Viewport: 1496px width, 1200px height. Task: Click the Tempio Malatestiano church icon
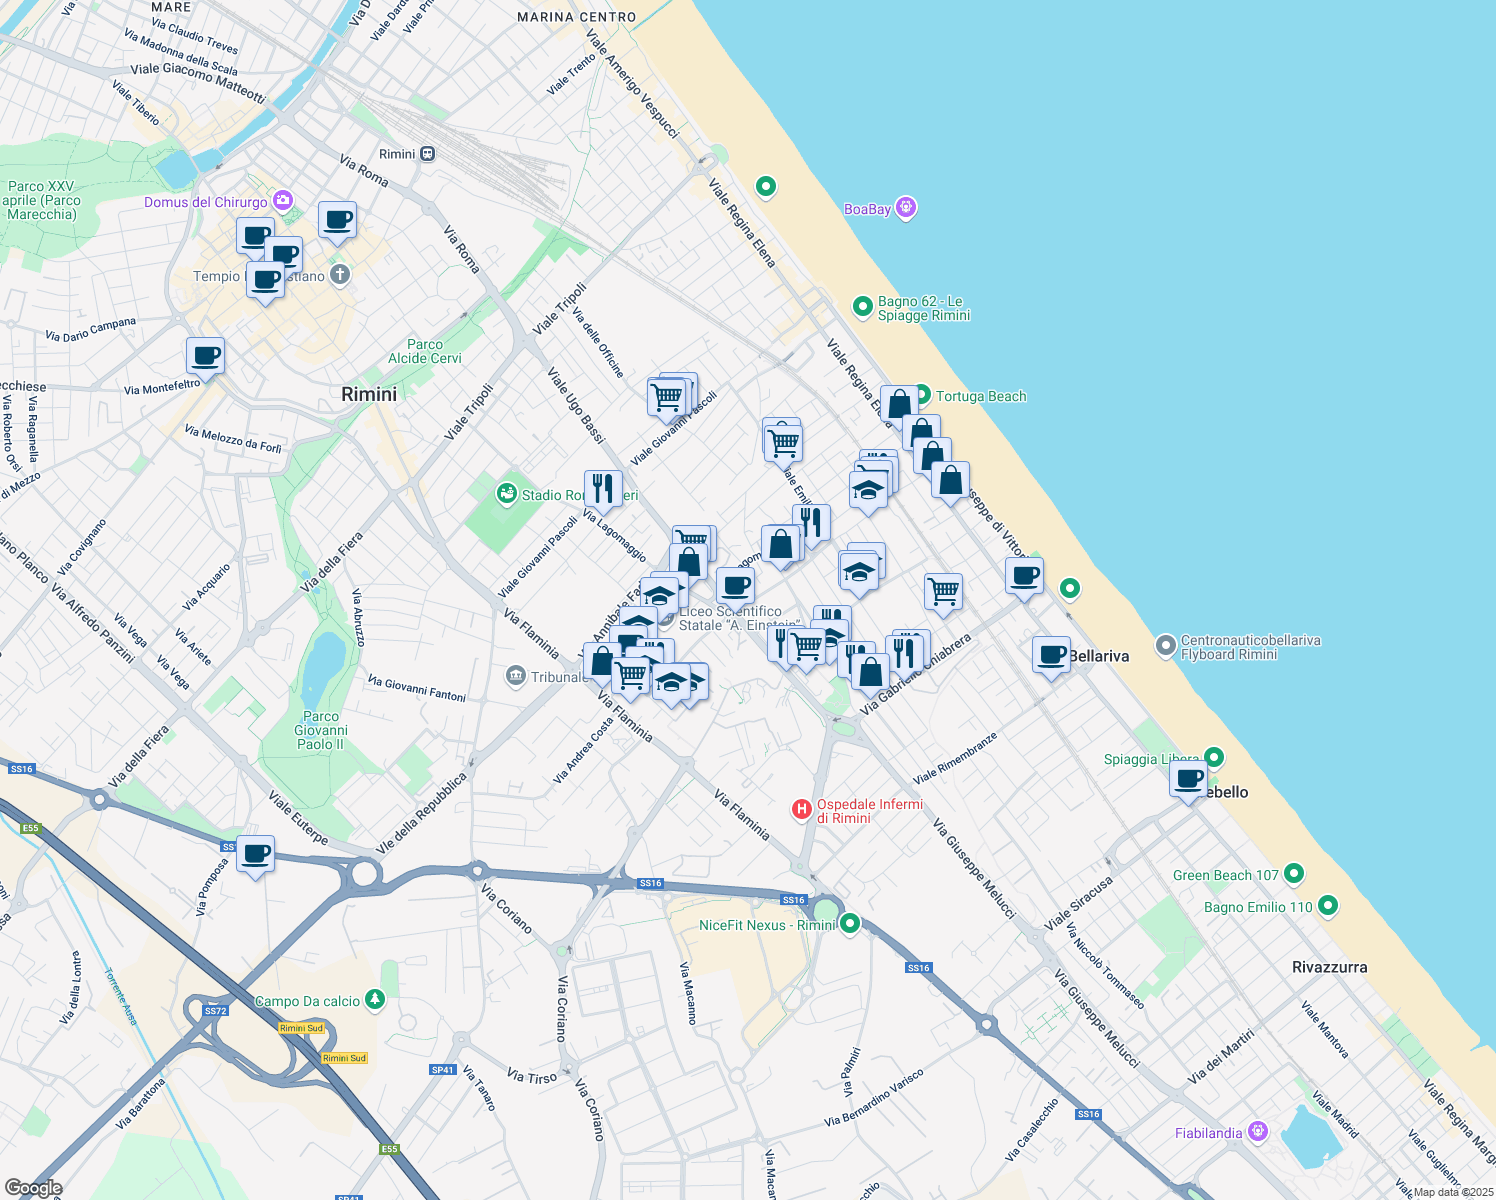click(x=340, y=275)
